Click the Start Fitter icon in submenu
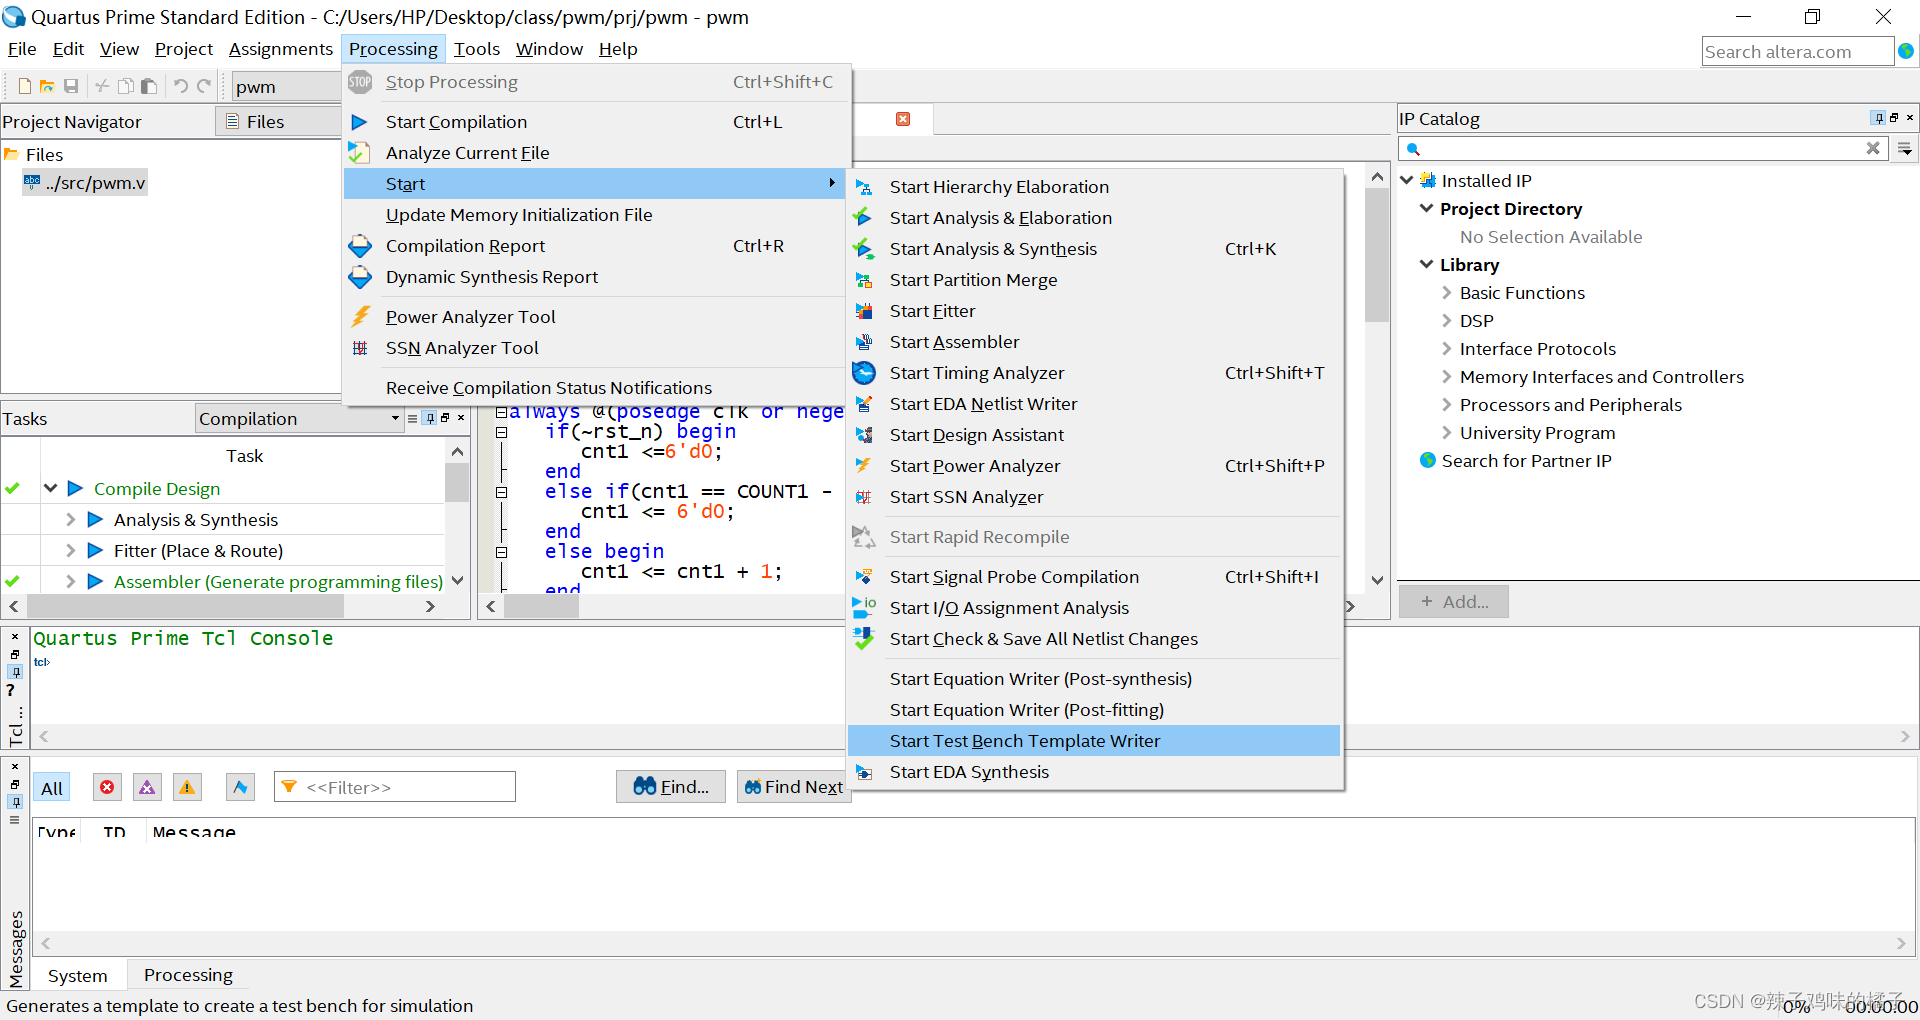The image size is (1920, 1020). tap(864, 311)
